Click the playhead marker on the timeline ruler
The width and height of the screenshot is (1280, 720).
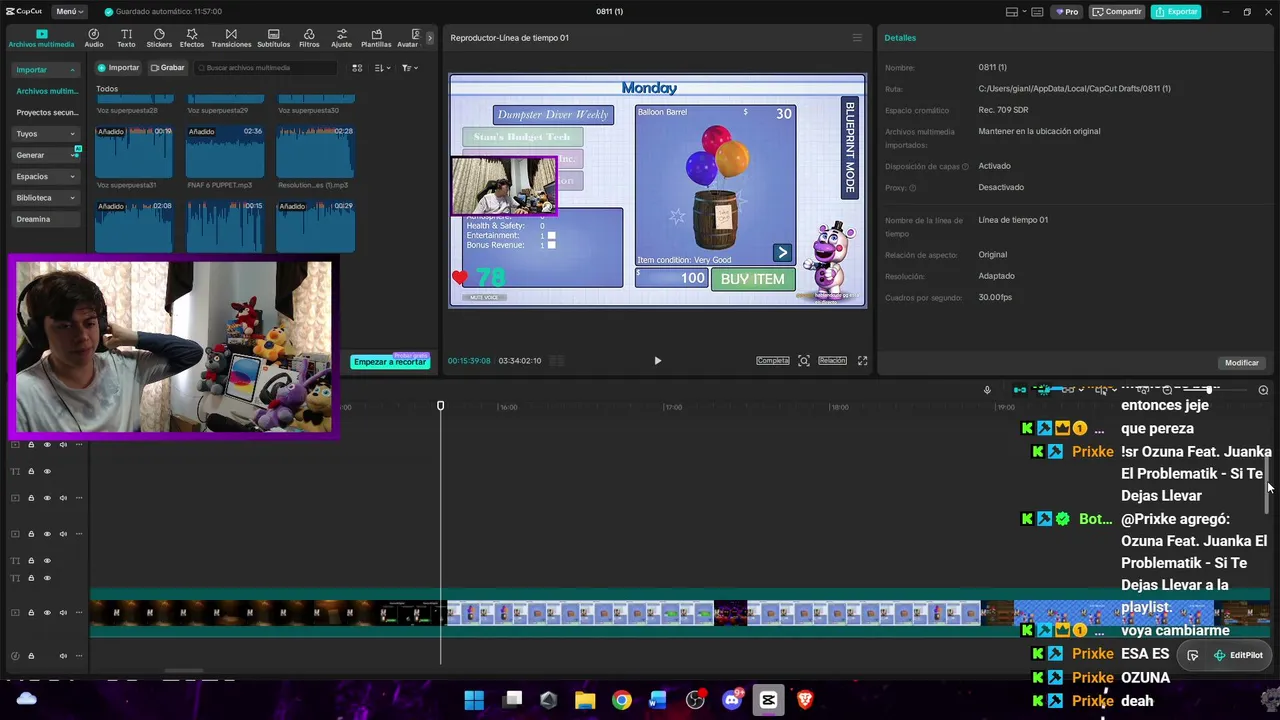440,406
